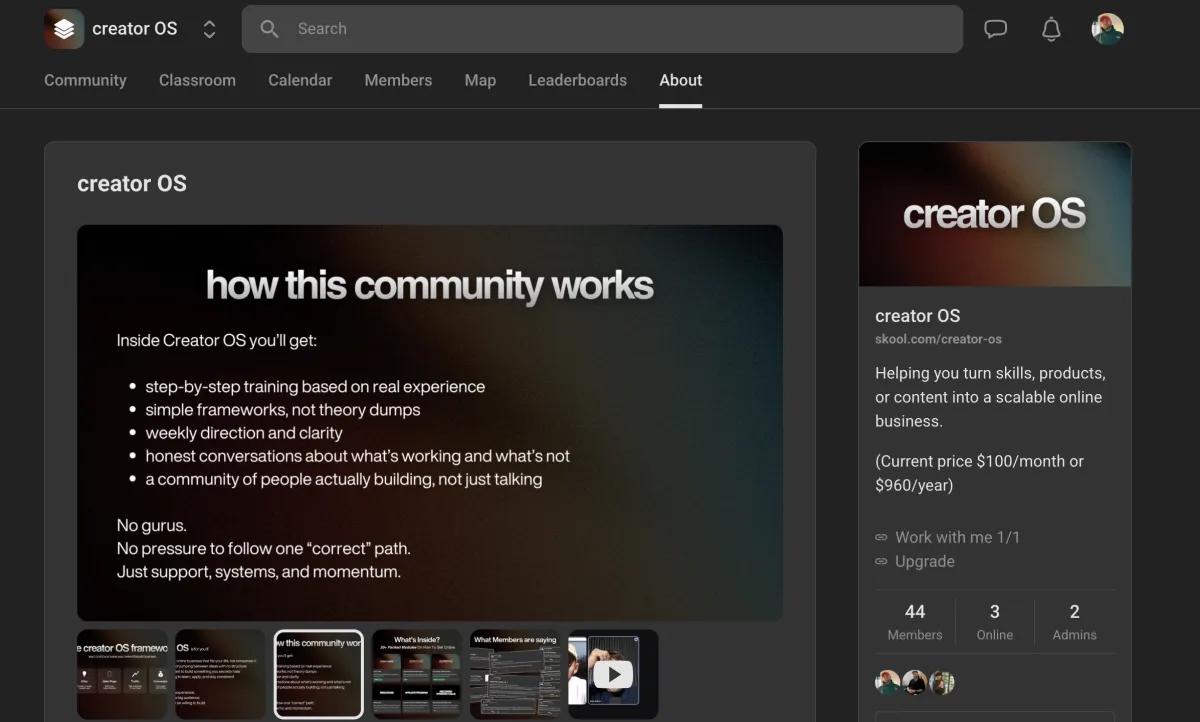Click the price text '$100/month or $960/year'
Image resolution: width=1200 pixels, height=722 pixels.
coord(979,473)
